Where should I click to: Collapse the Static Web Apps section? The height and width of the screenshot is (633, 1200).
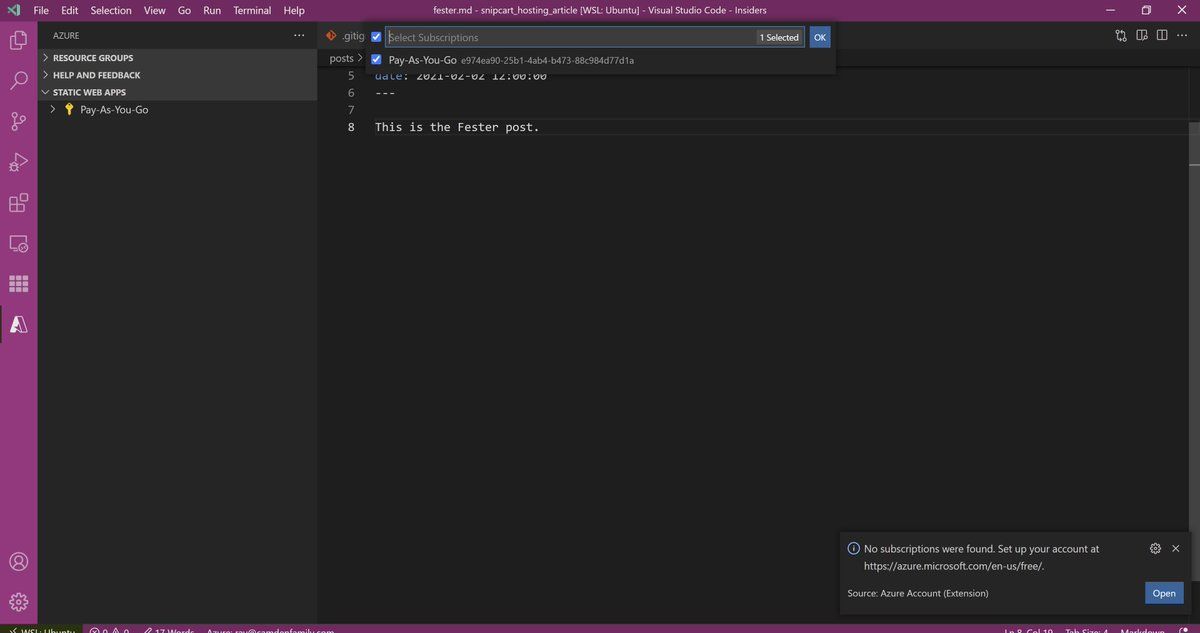coord(89,92)
